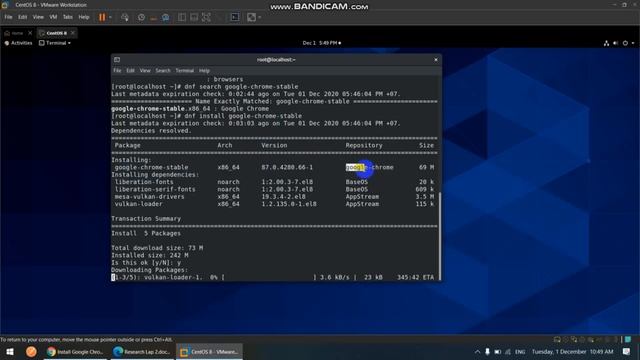Switch to VMware console view
Screen dimensions: 640x360
point(235,17)
